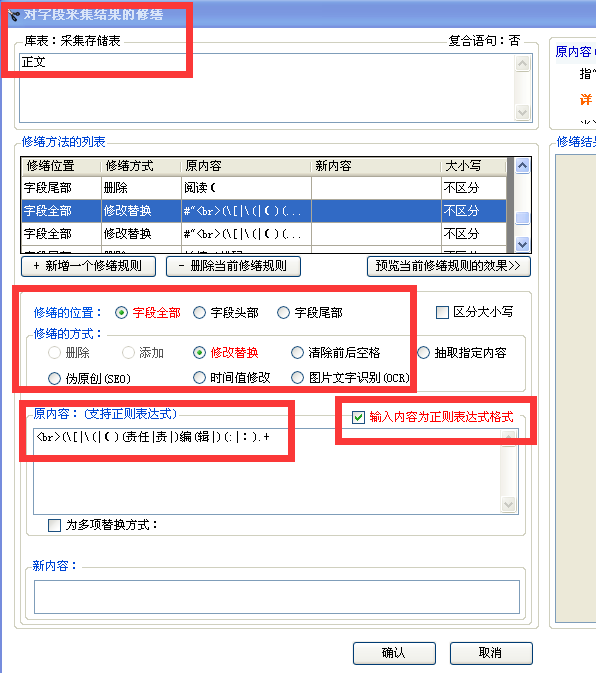This screenshot has width=596, height=673.
Task: Click 删除当前修缮规则 button
Action: [x=233, y=266]
